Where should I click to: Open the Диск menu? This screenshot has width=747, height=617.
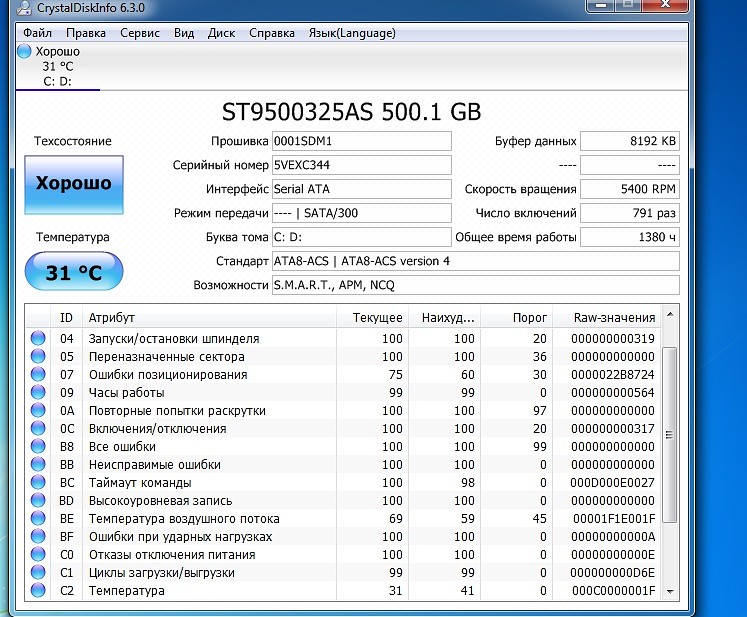tap(222, 33)
